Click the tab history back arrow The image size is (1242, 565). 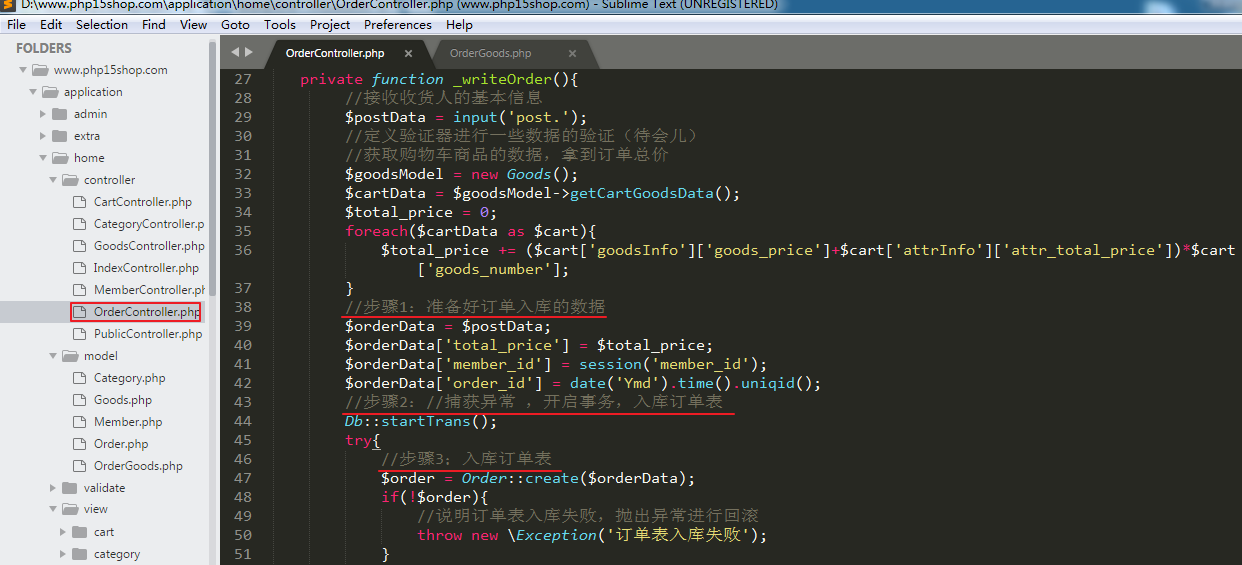pos(235,52)
